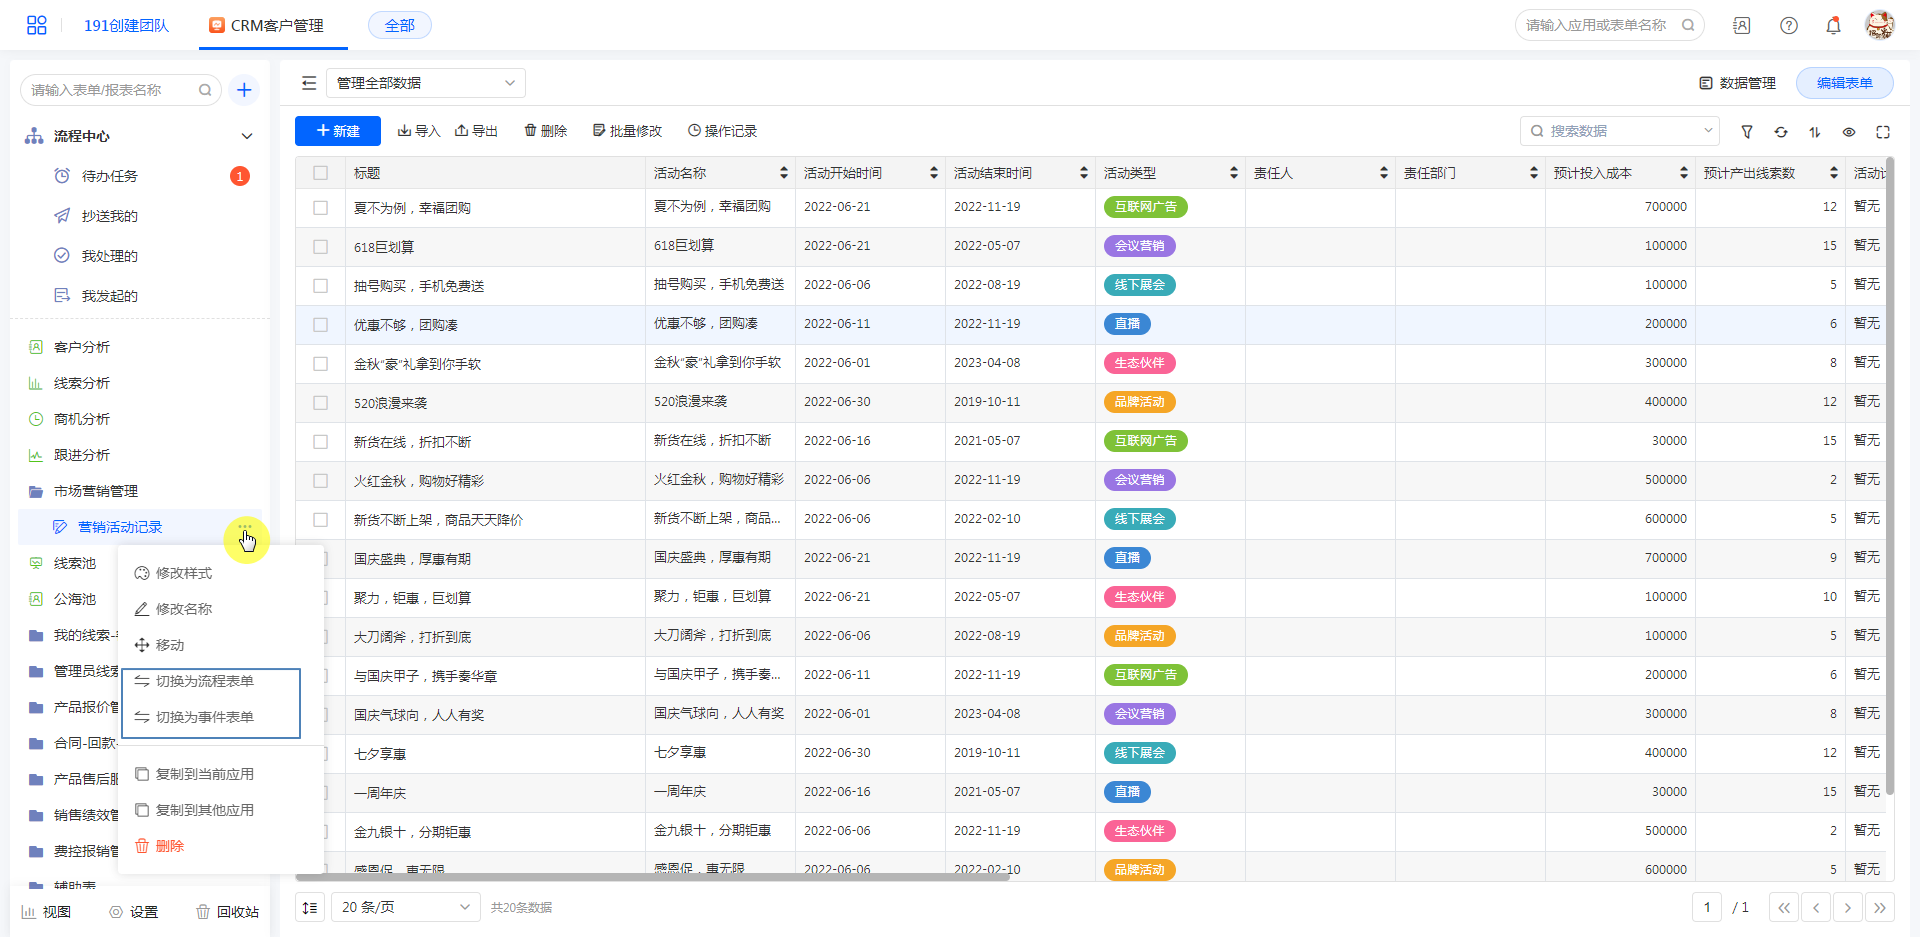
Task: Click the 编辑表单 button
Action: click(x=1844, y=83)
